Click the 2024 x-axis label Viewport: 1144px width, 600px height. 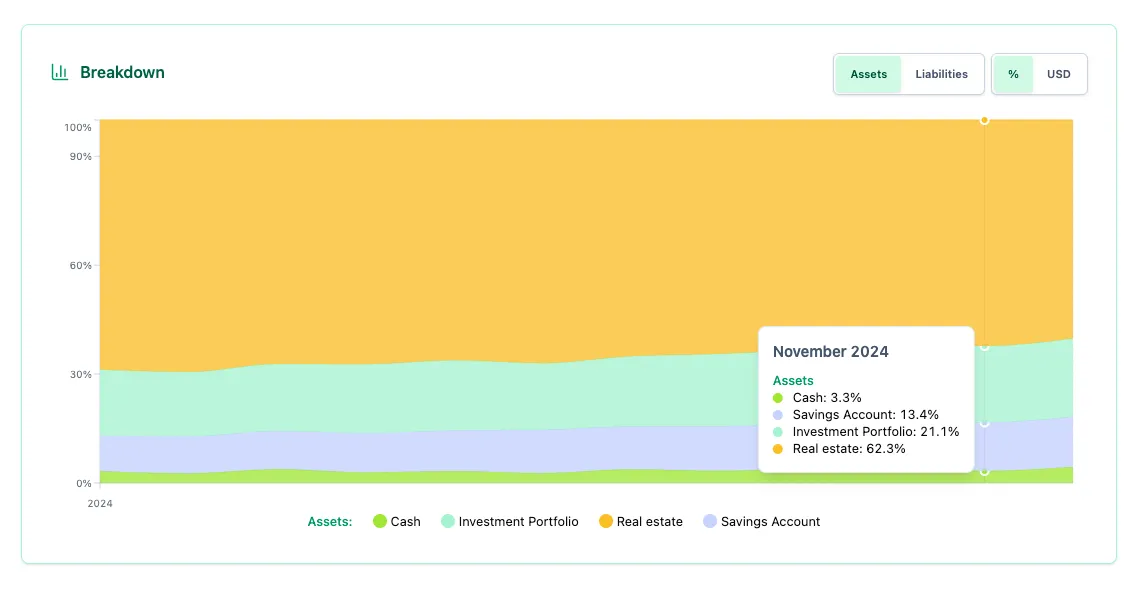[x=100, y=504]
